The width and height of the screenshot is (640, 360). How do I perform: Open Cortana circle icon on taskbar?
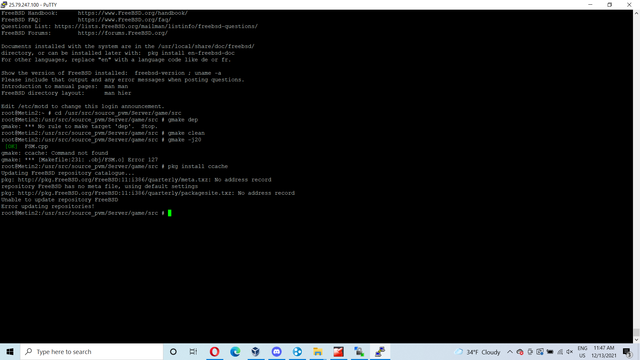[x=173, y=351]
